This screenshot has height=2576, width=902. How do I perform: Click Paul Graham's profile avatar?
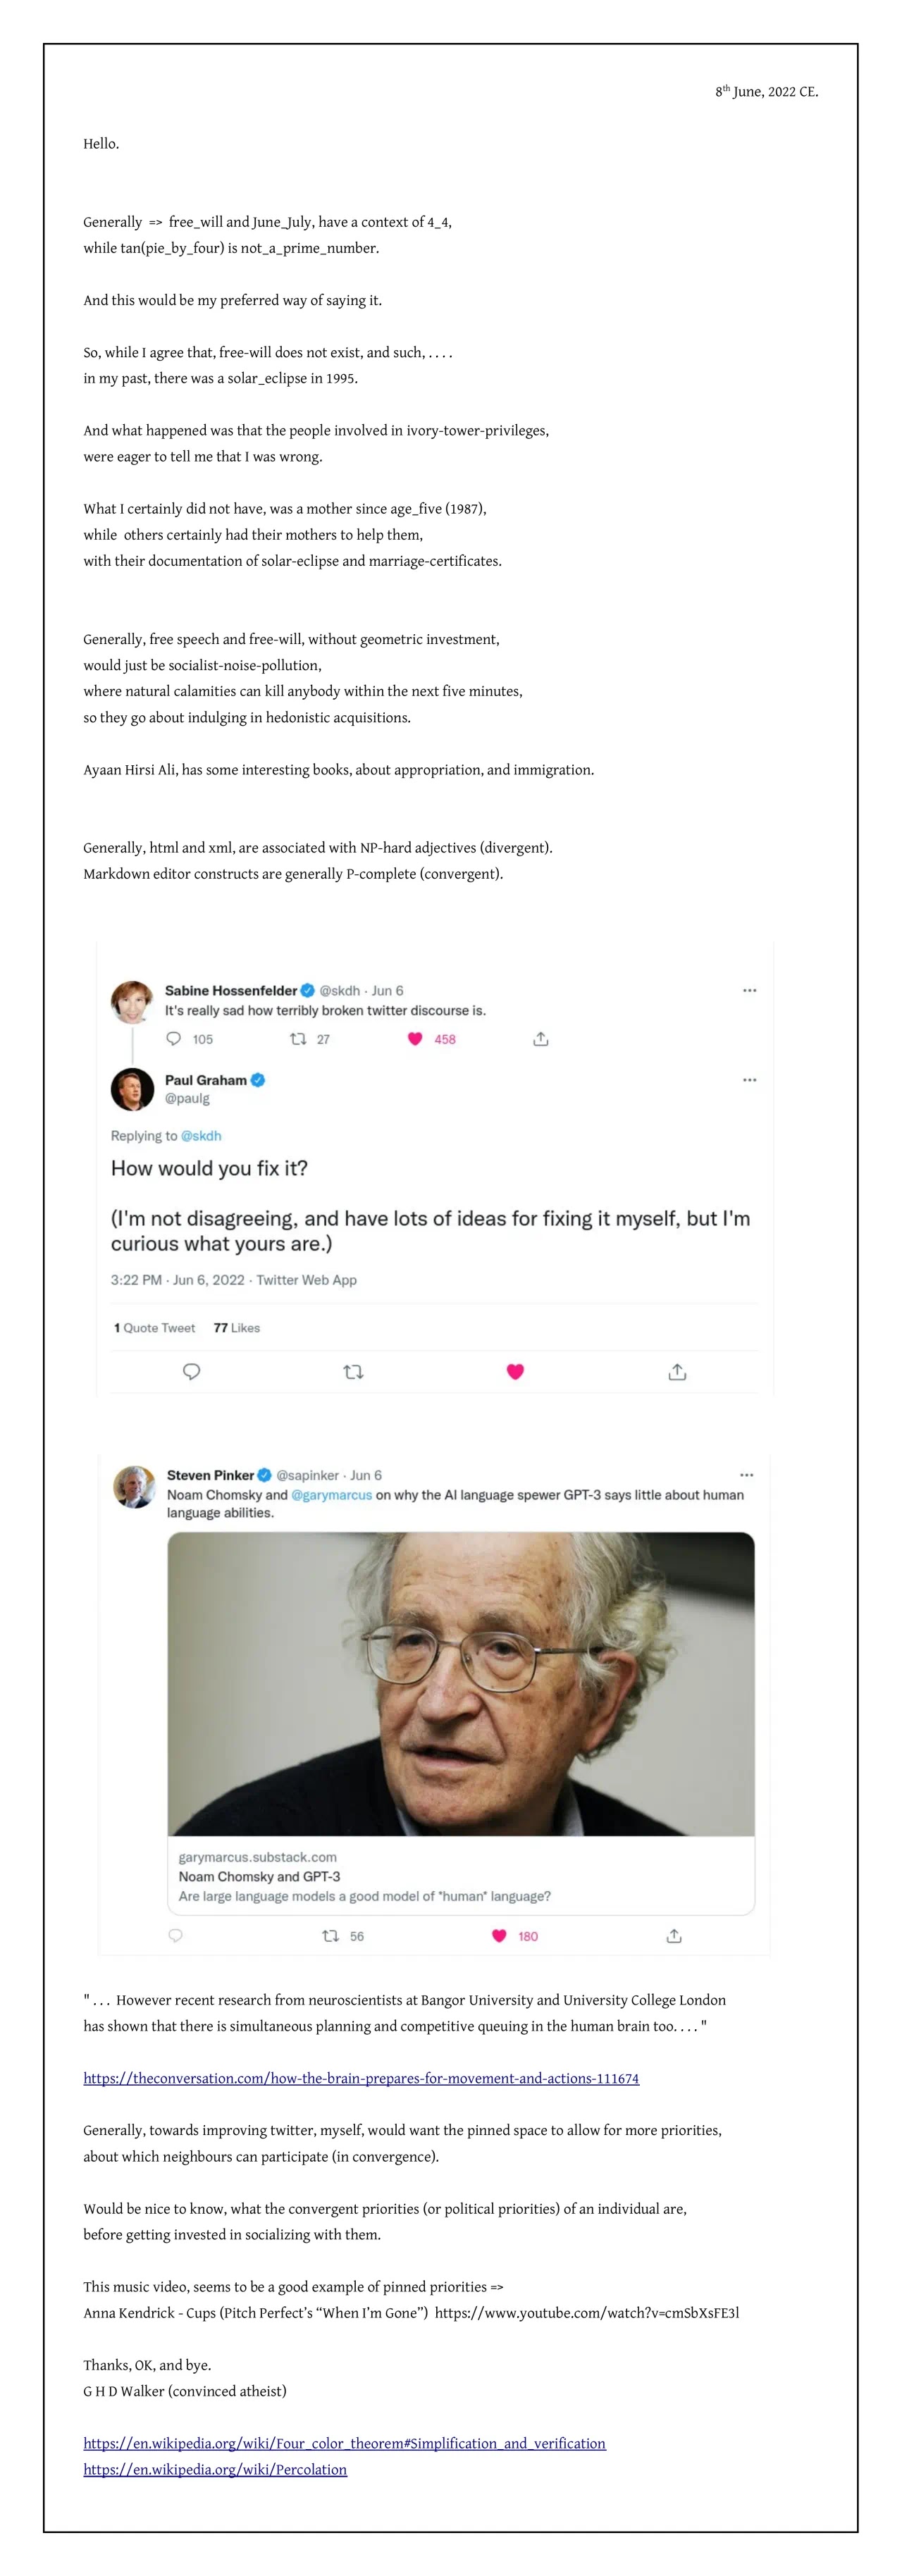[132, 1089]
